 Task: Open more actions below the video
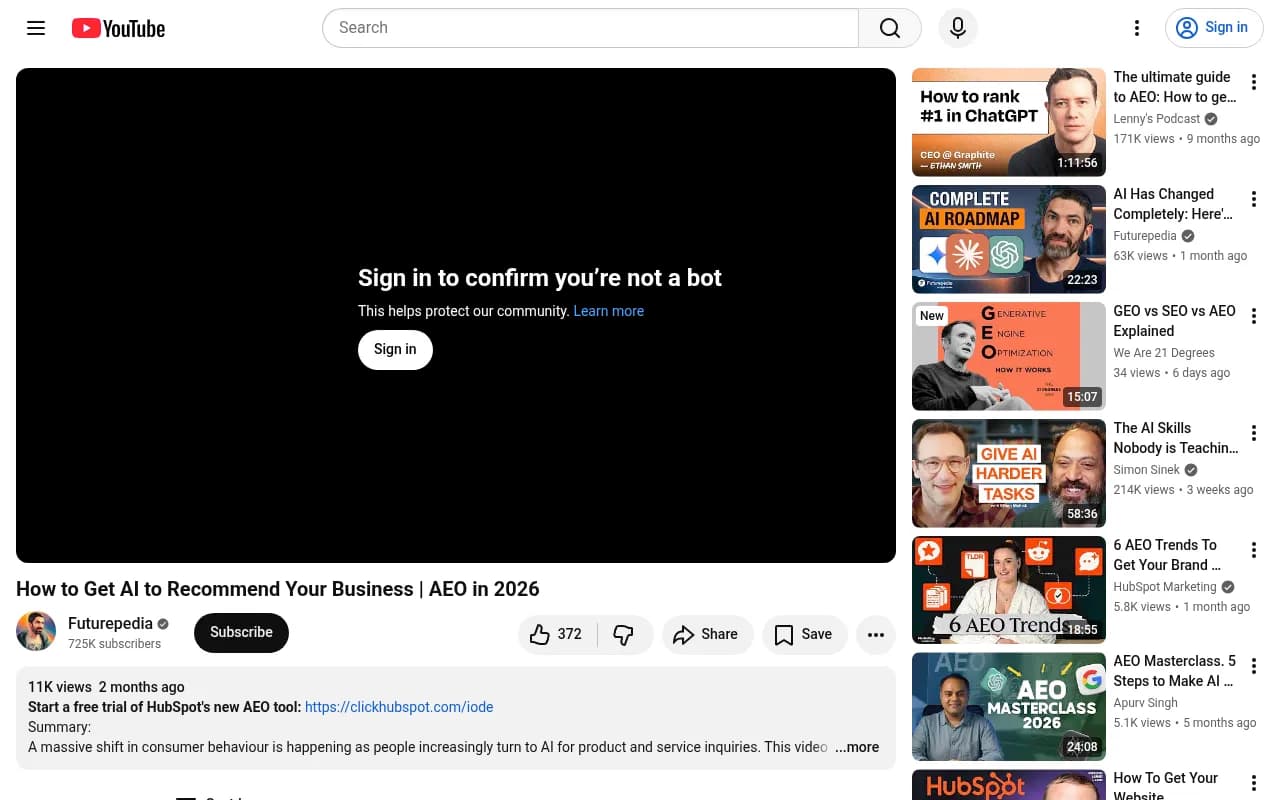tap(876, 634)
